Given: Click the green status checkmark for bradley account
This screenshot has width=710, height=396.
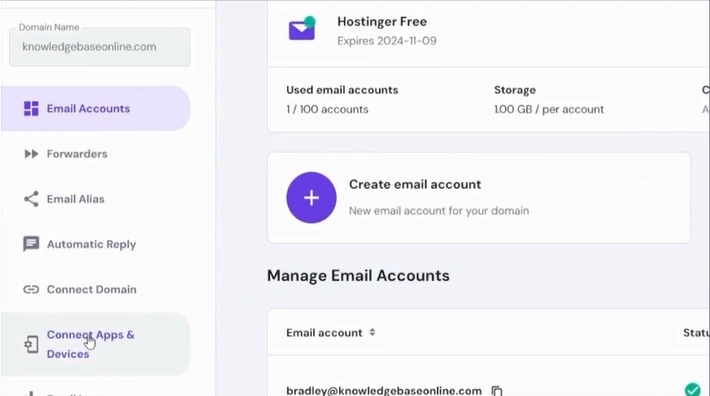Looking at the screenshot, I should (692, 390).
